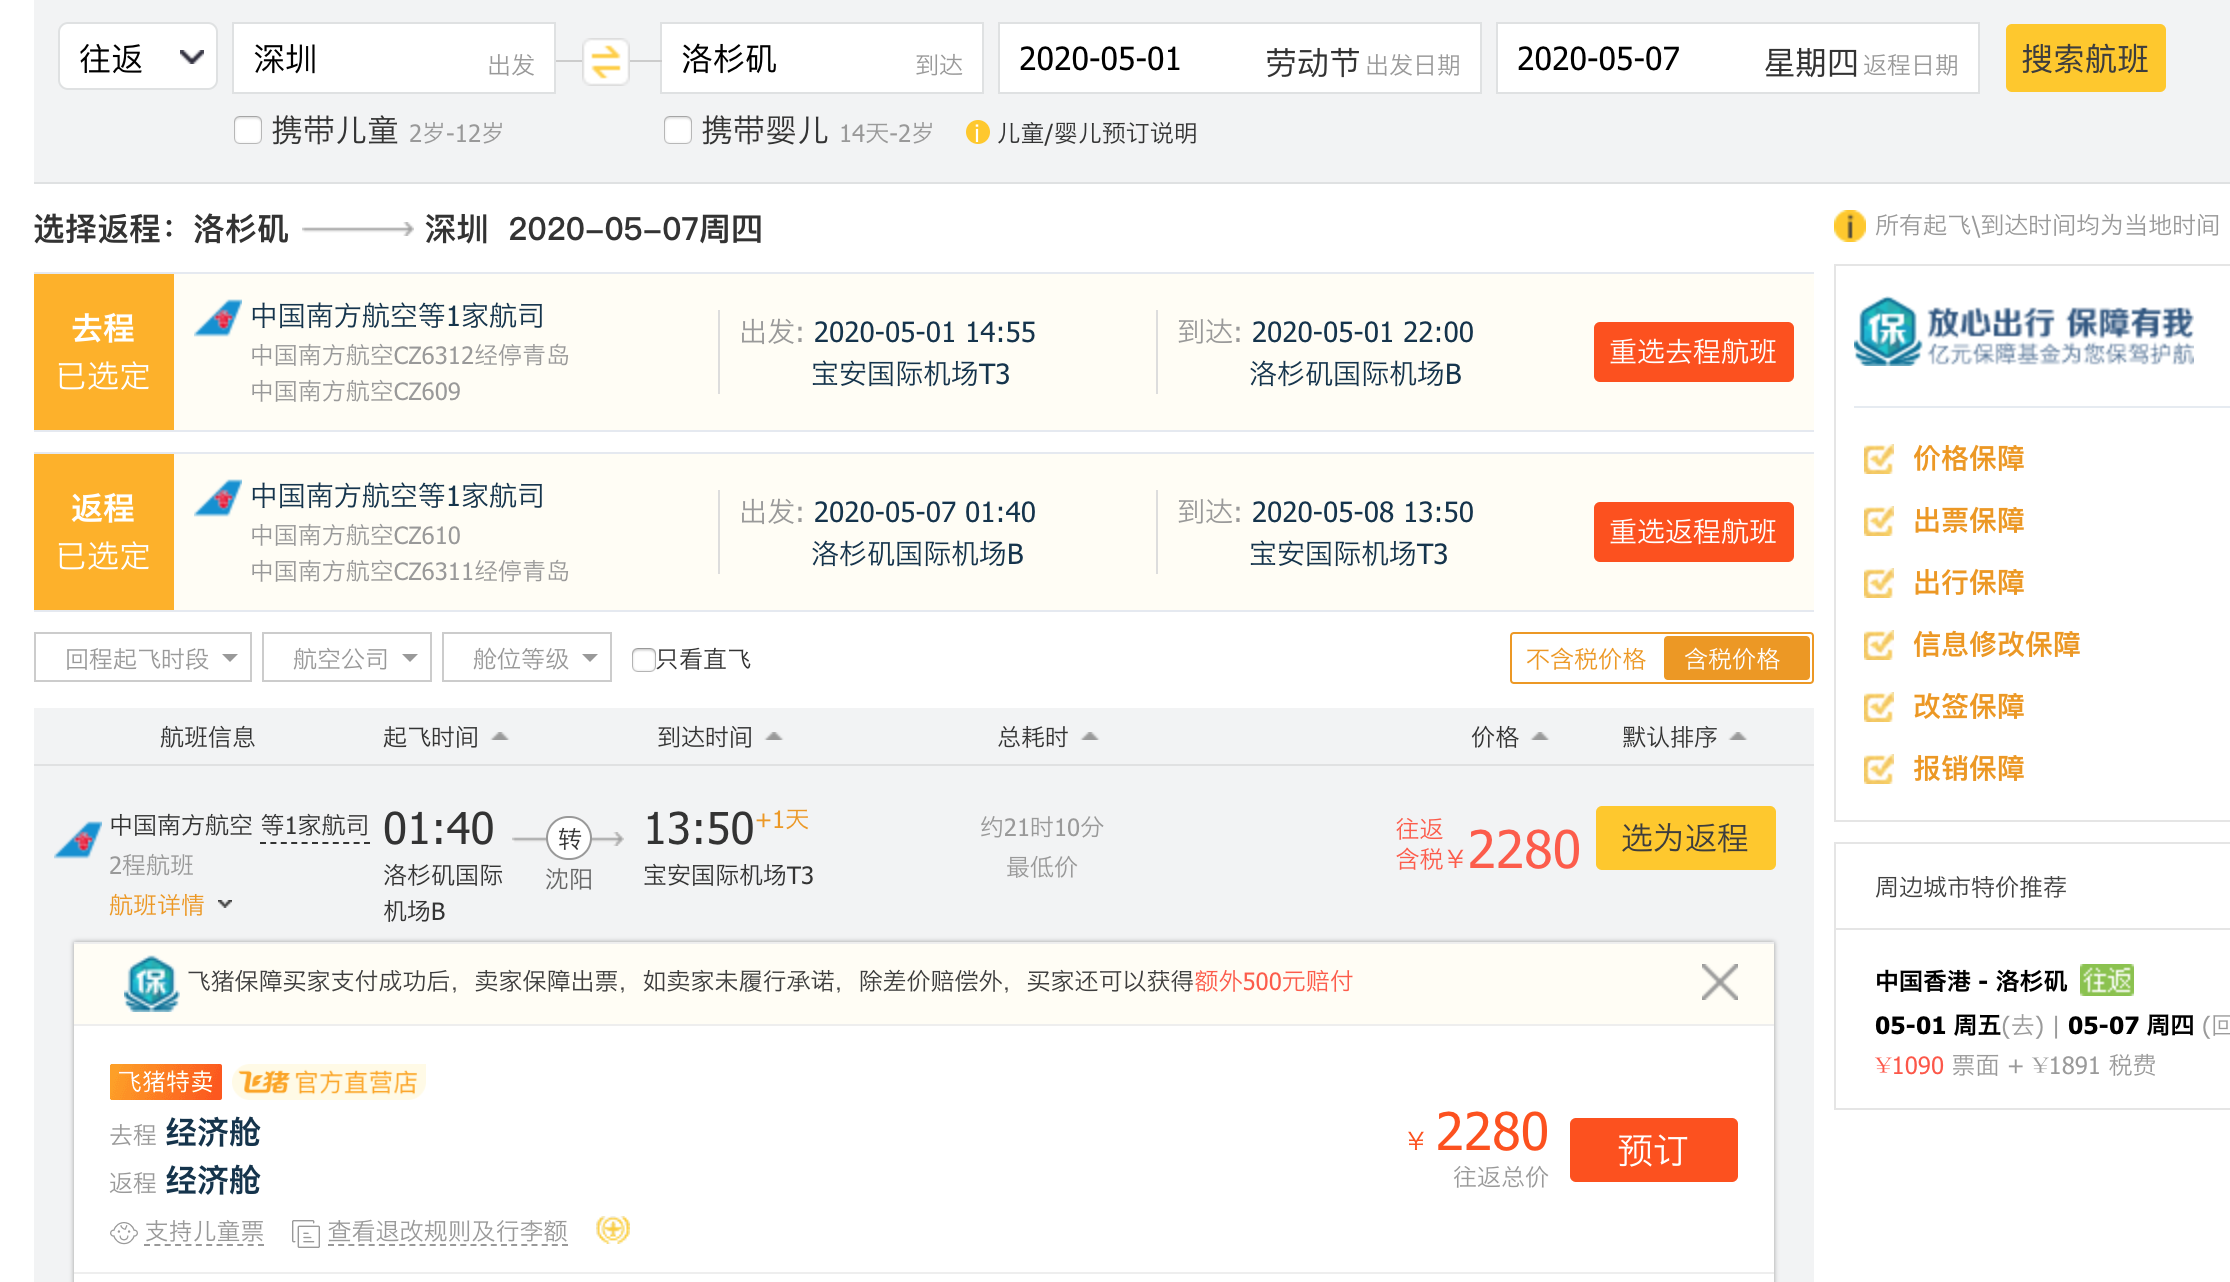
Task: Click the 出票保障 checkmark icon
Action: click(x=1879, y=521)
